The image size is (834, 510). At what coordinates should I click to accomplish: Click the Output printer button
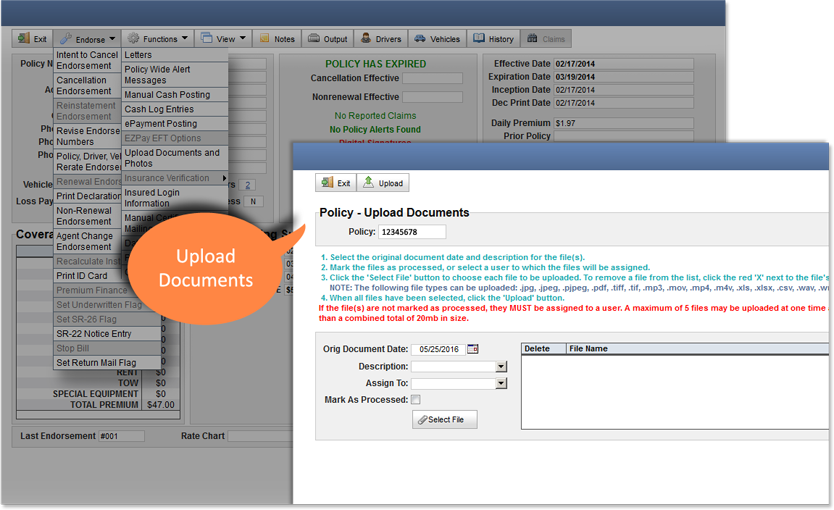click(x=328, y=39)
